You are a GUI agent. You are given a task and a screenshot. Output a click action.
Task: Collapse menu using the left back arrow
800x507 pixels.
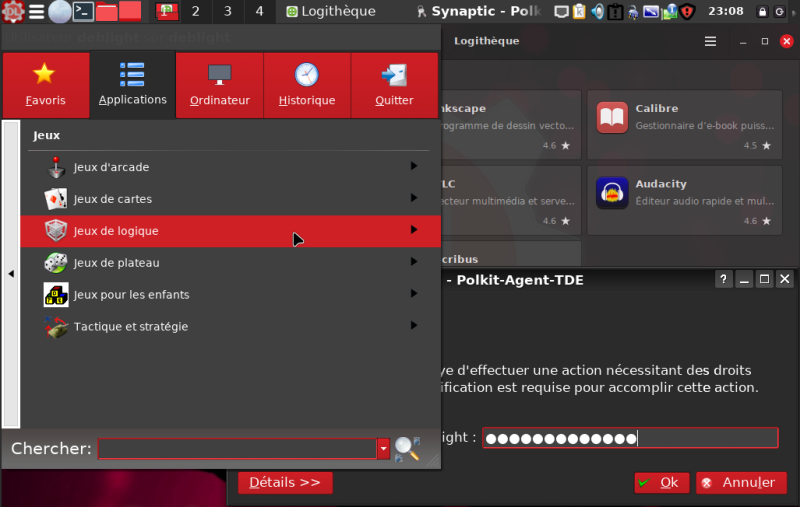tap(11, 273)
